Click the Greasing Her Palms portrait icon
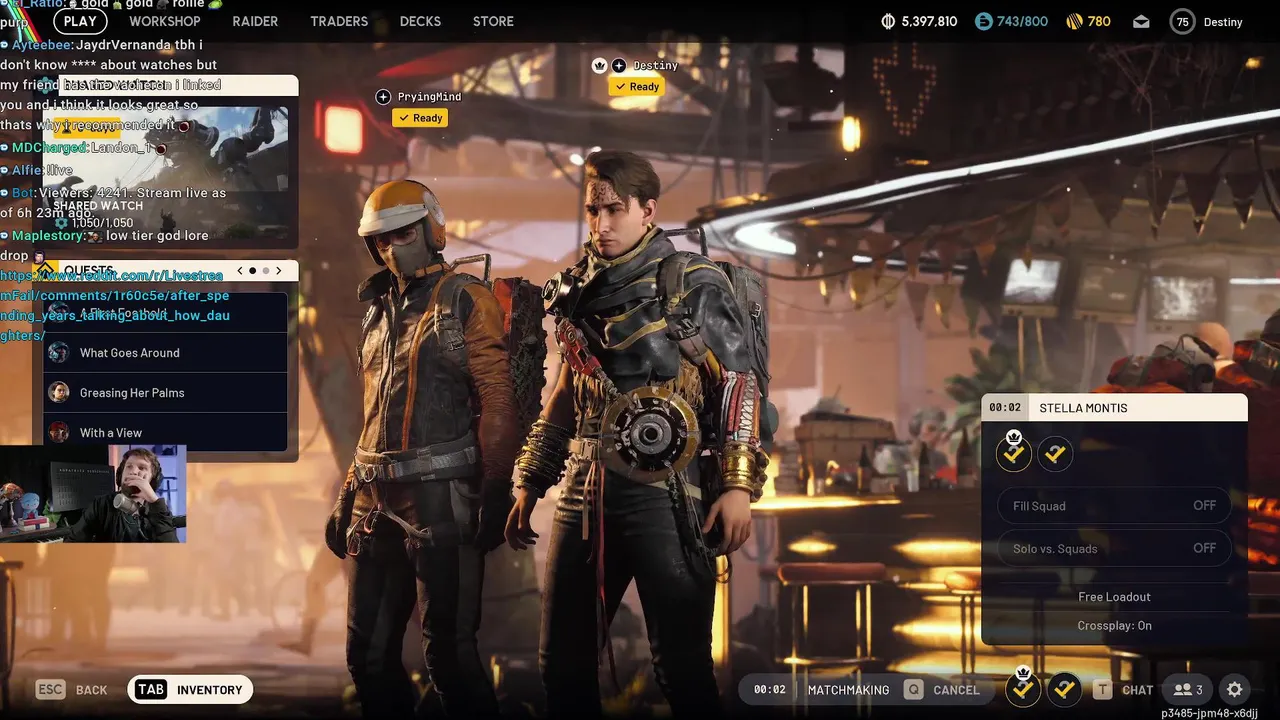 [60, 393]
